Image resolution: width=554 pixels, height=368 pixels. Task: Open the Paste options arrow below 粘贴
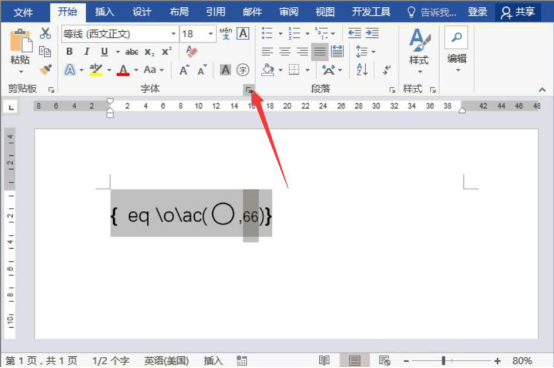pyautogui.click(x=21, y=72)
